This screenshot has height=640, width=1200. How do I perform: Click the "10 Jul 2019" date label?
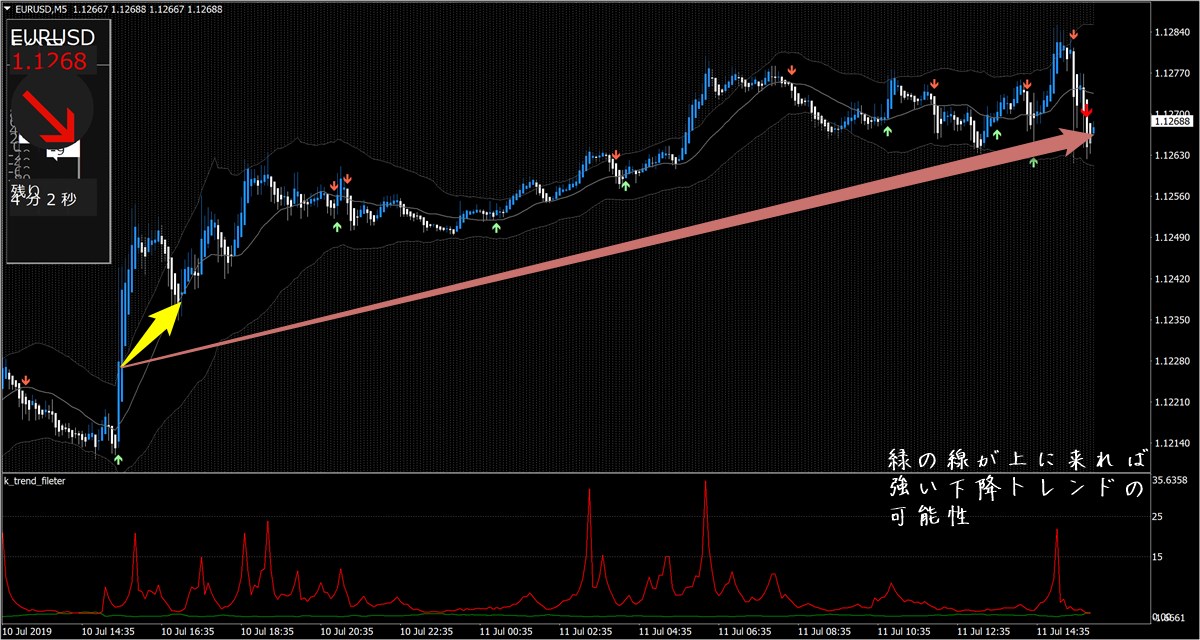pyautogui.click(x=26, y=632)
